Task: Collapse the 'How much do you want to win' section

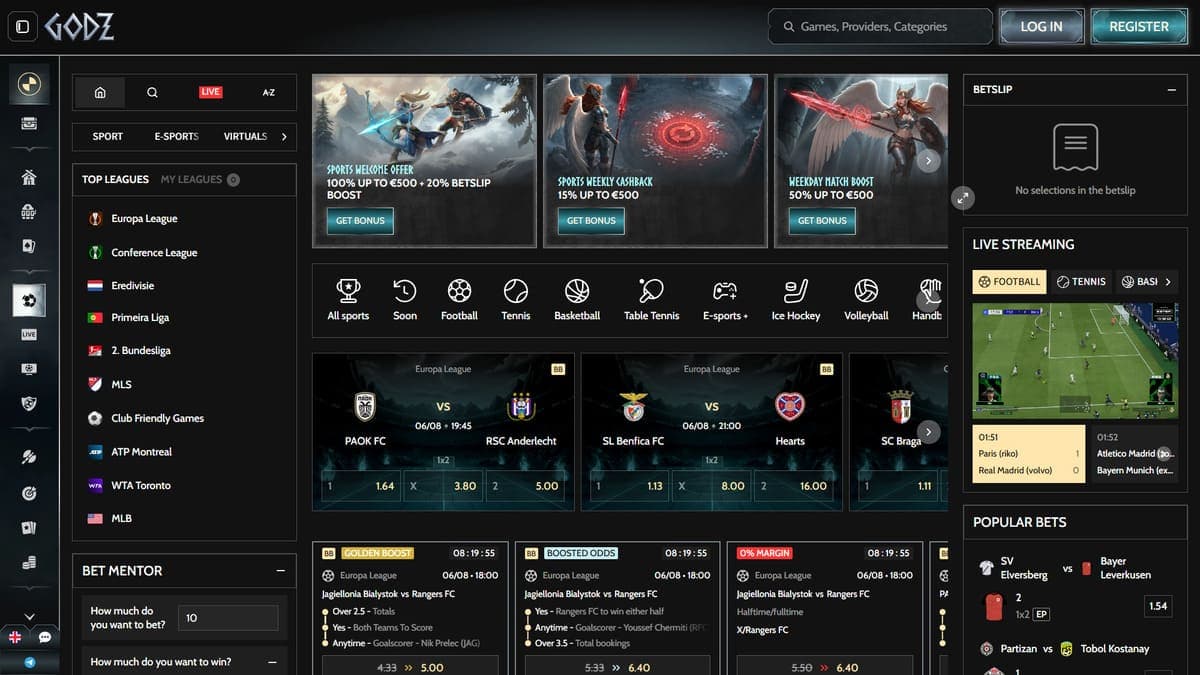Action: pos(272,662)
